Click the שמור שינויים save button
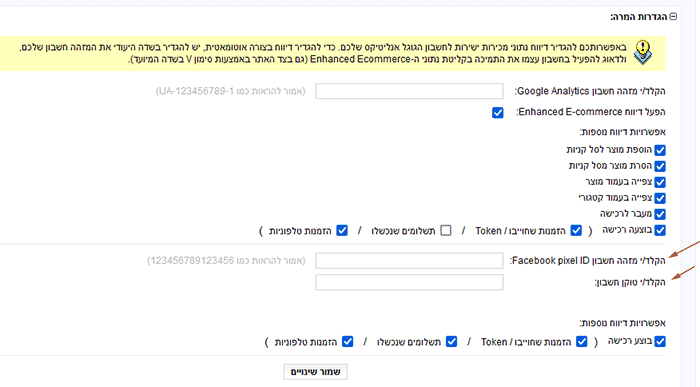Viewport: 700px width, 387px height. coord(316,372)
